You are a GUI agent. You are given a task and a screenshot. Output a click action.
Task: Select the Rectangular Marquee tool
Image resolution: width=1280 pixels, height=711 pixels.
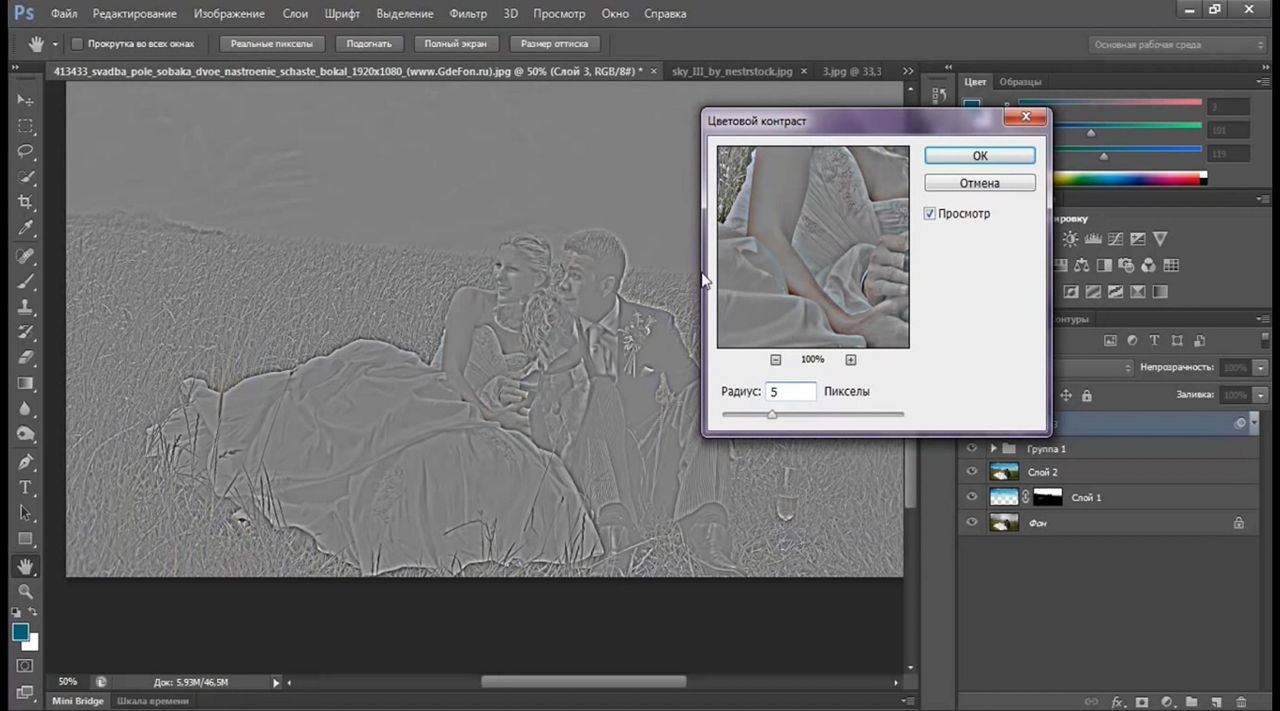point(25,126)
